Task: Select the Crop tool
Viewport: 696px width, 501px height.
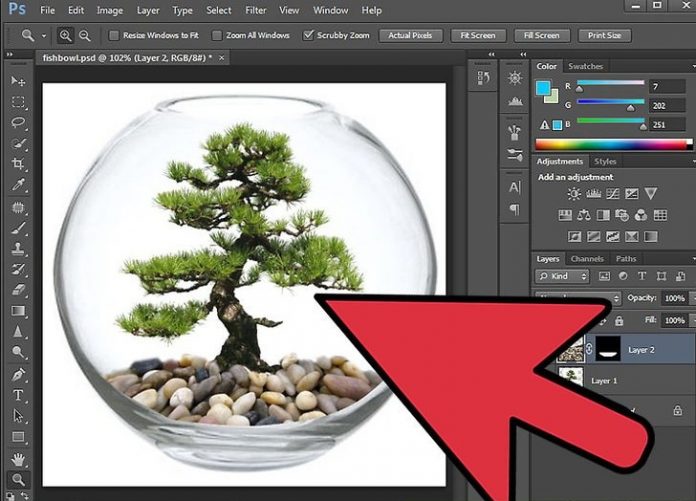Action: 18,164
